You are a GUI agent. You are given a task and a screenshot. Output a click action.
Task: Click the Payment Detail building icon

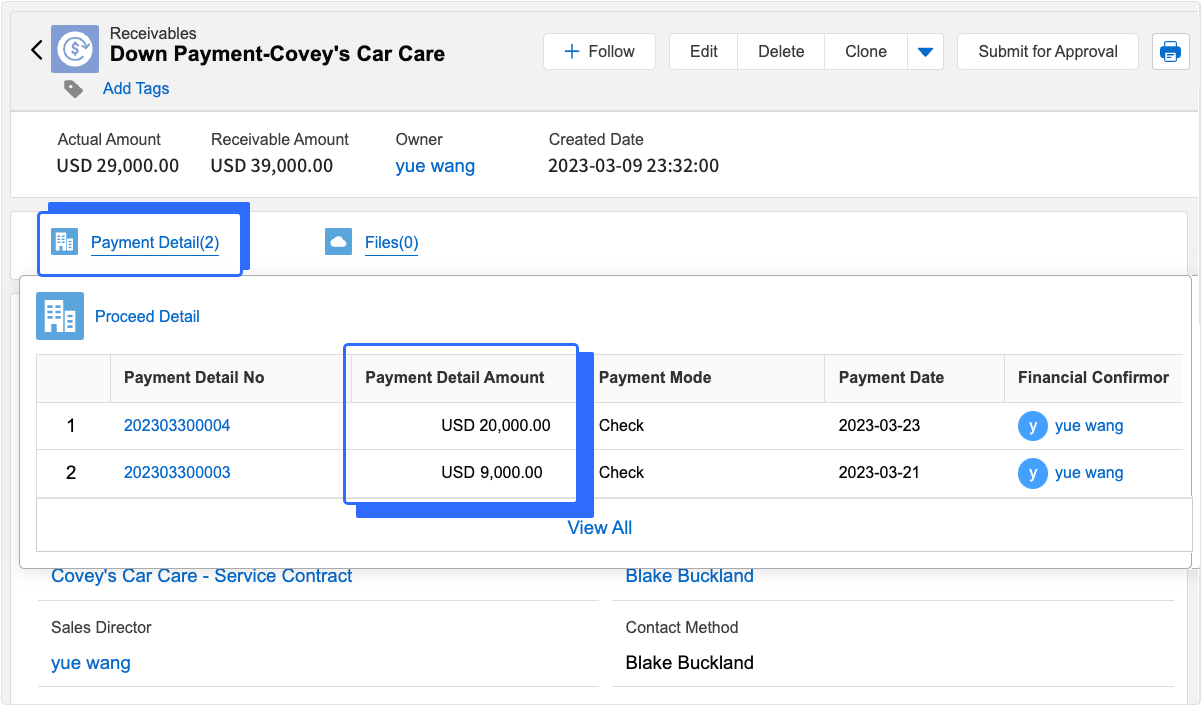coord(65,242)
